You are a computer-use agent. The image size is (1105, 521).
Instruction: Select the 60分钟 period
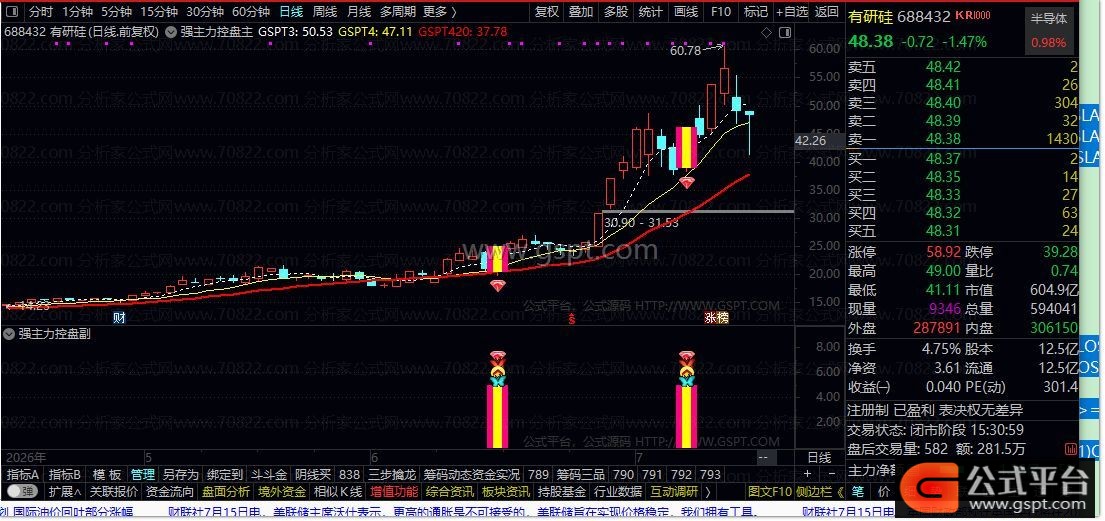pyautogui.click(x=251, y=11)
